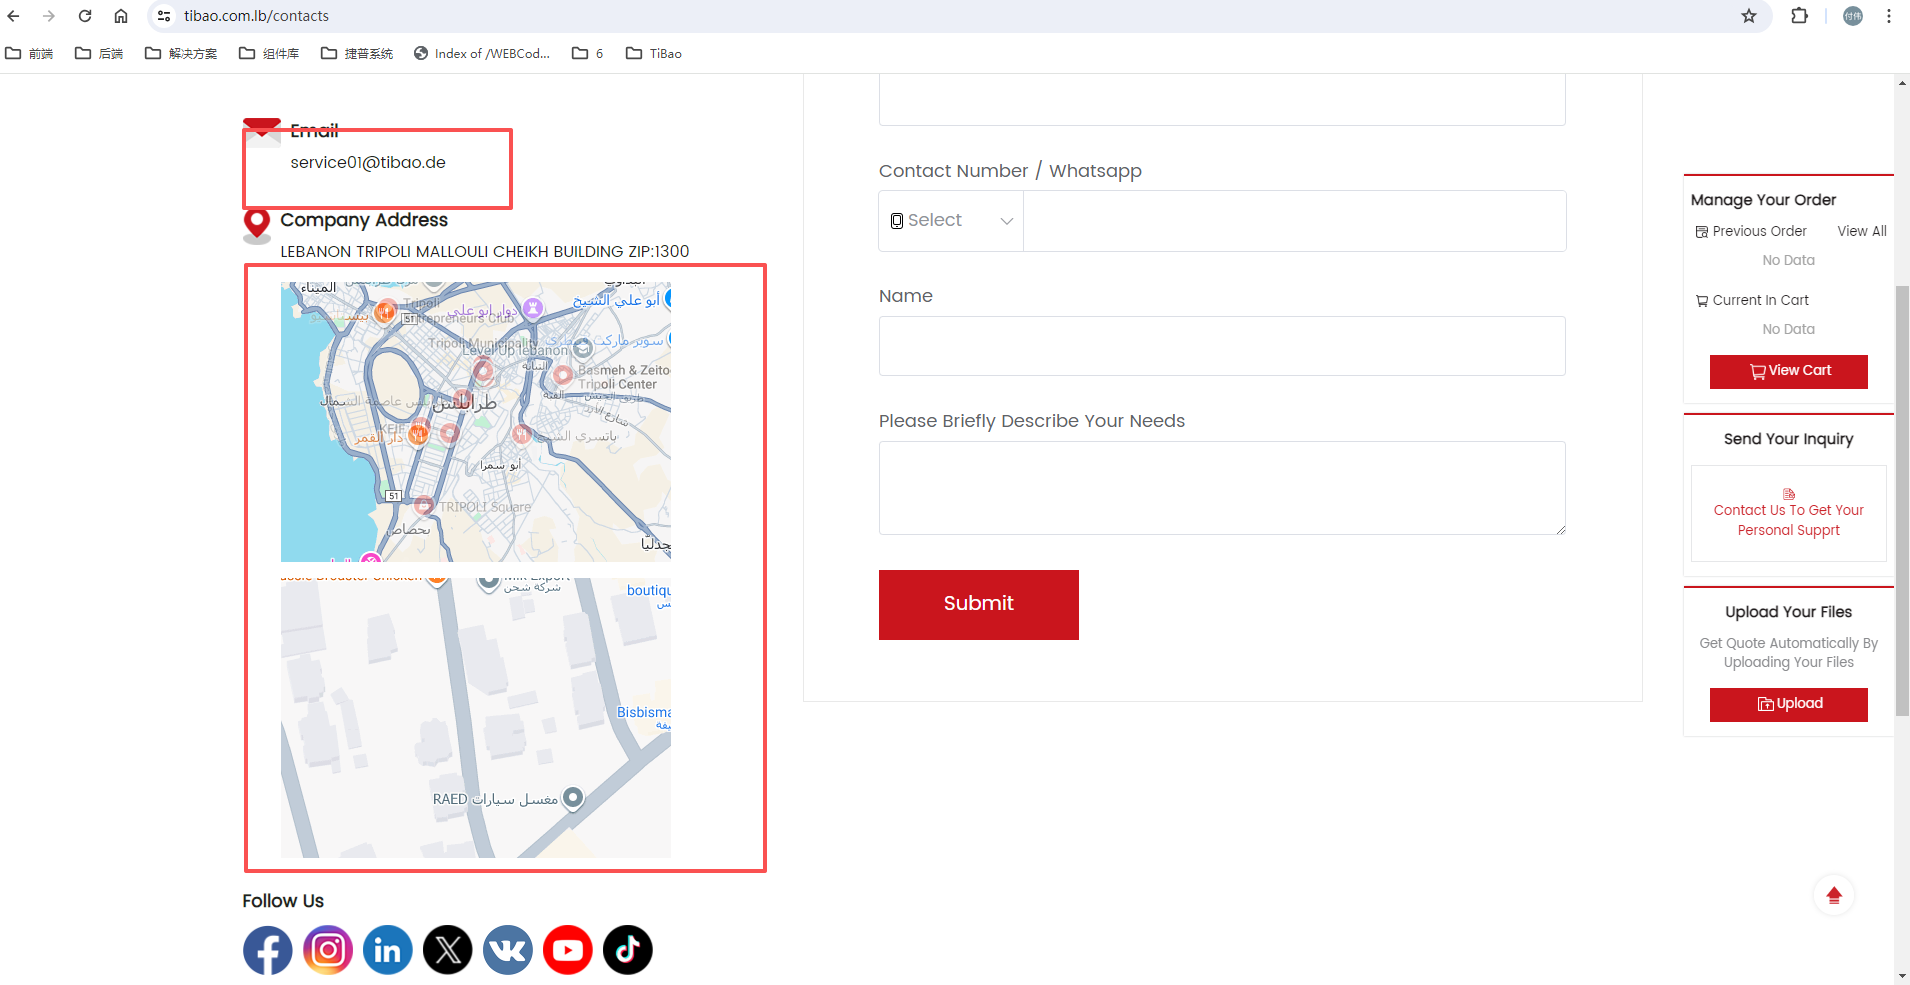Expand the country code Select dropdown

[x=951, y=221]
